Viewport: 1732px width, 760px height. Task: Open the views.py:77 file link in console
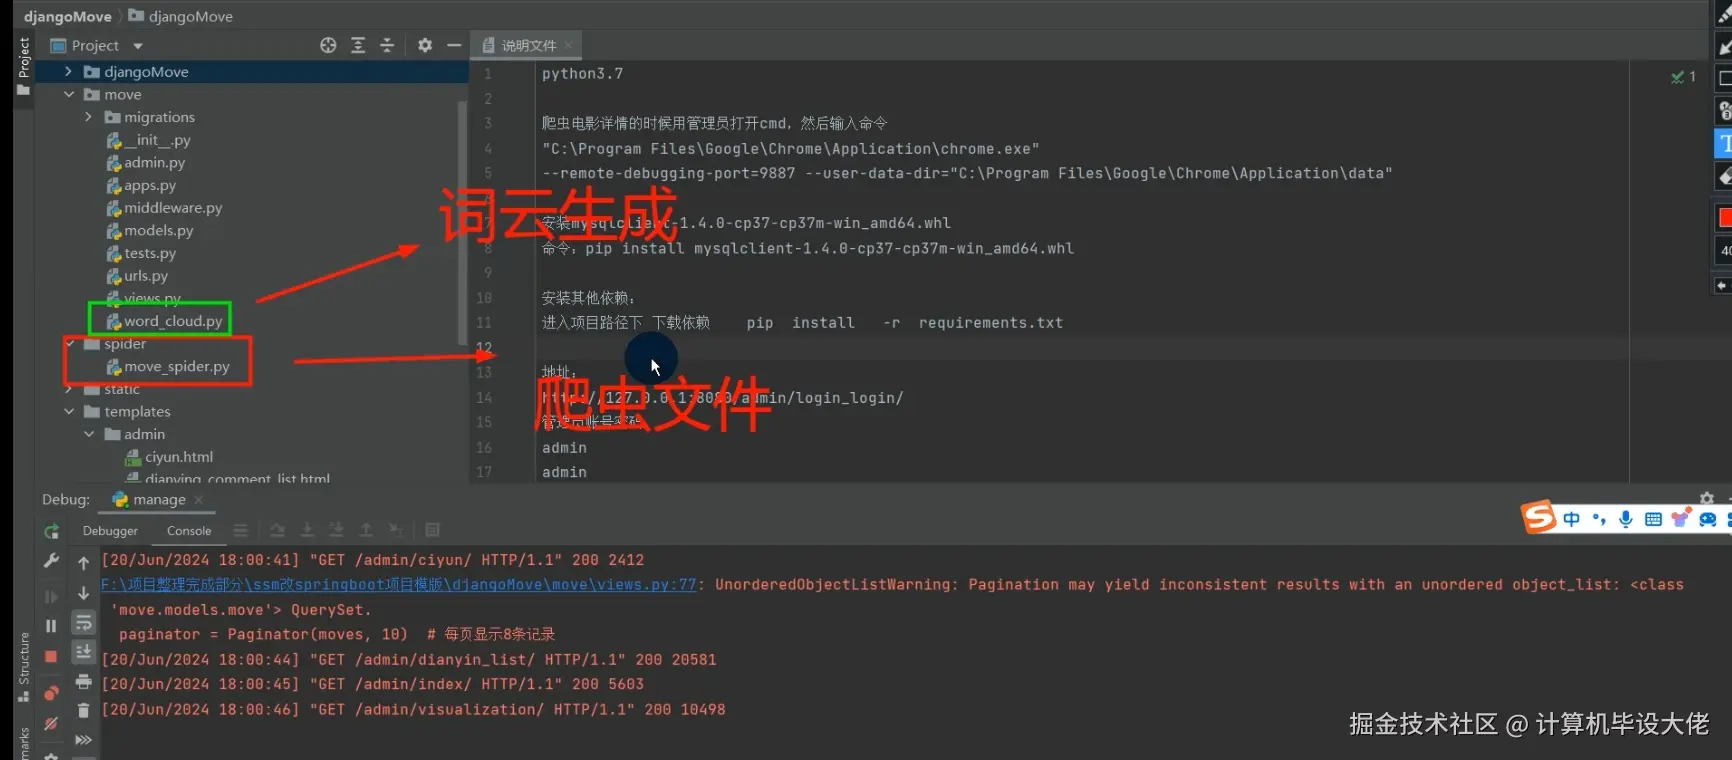pyautogui.click(x=398, y=584)
